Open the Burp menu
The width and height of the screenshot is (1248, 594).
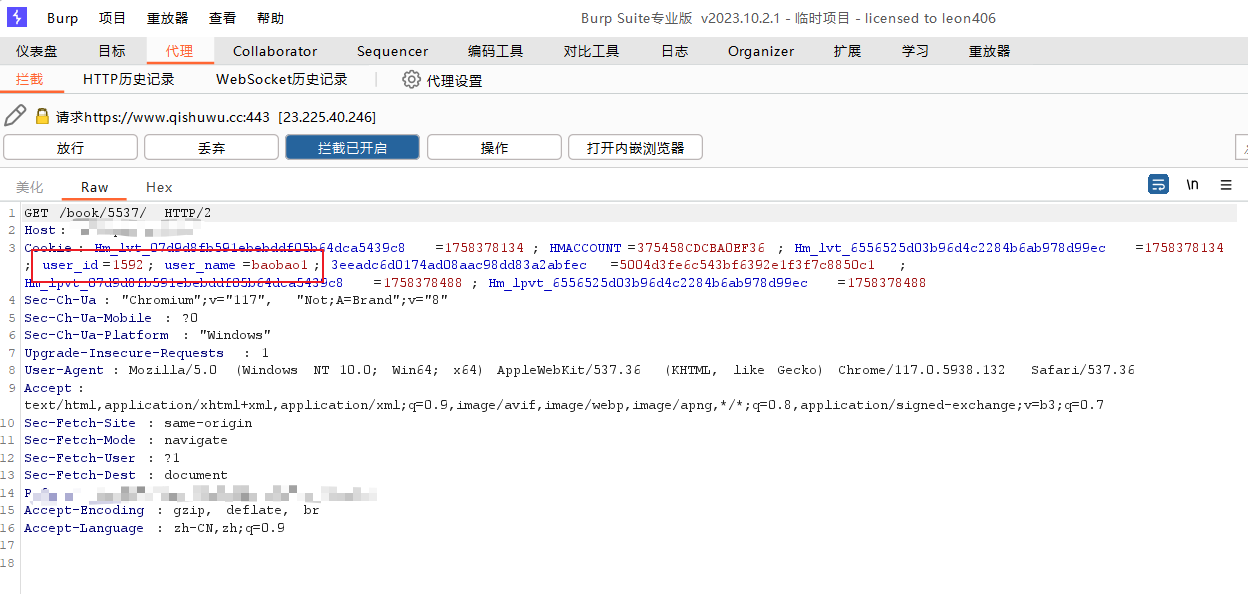point(62,18)
